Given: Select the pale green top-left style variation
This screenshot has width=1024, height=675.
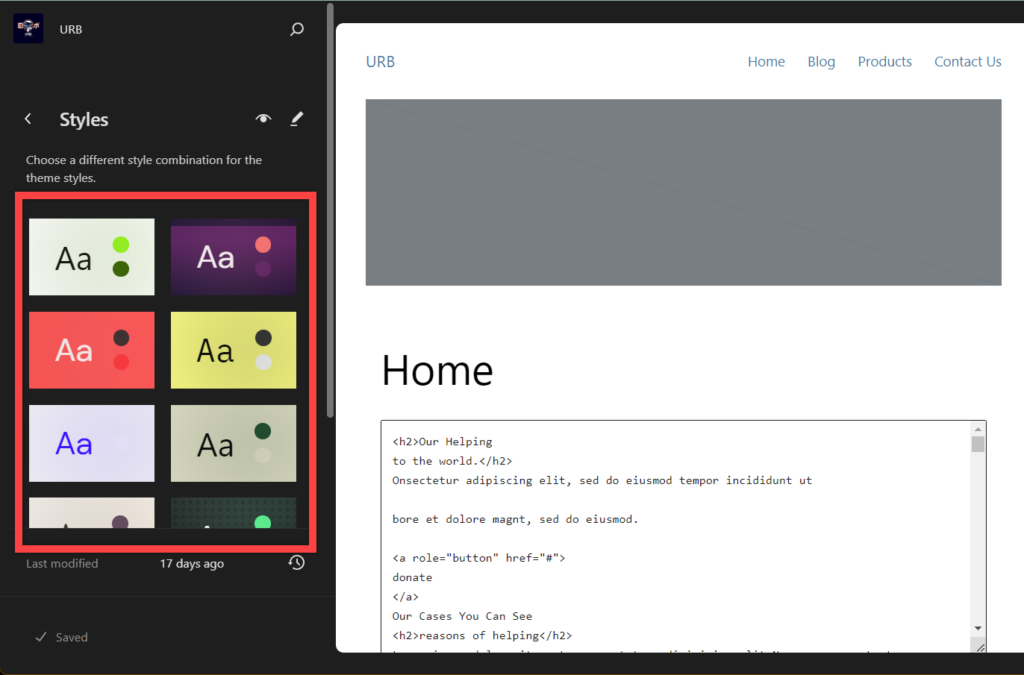Looking at the screenshot, I should pyautogui.click(x=91, y=257).
